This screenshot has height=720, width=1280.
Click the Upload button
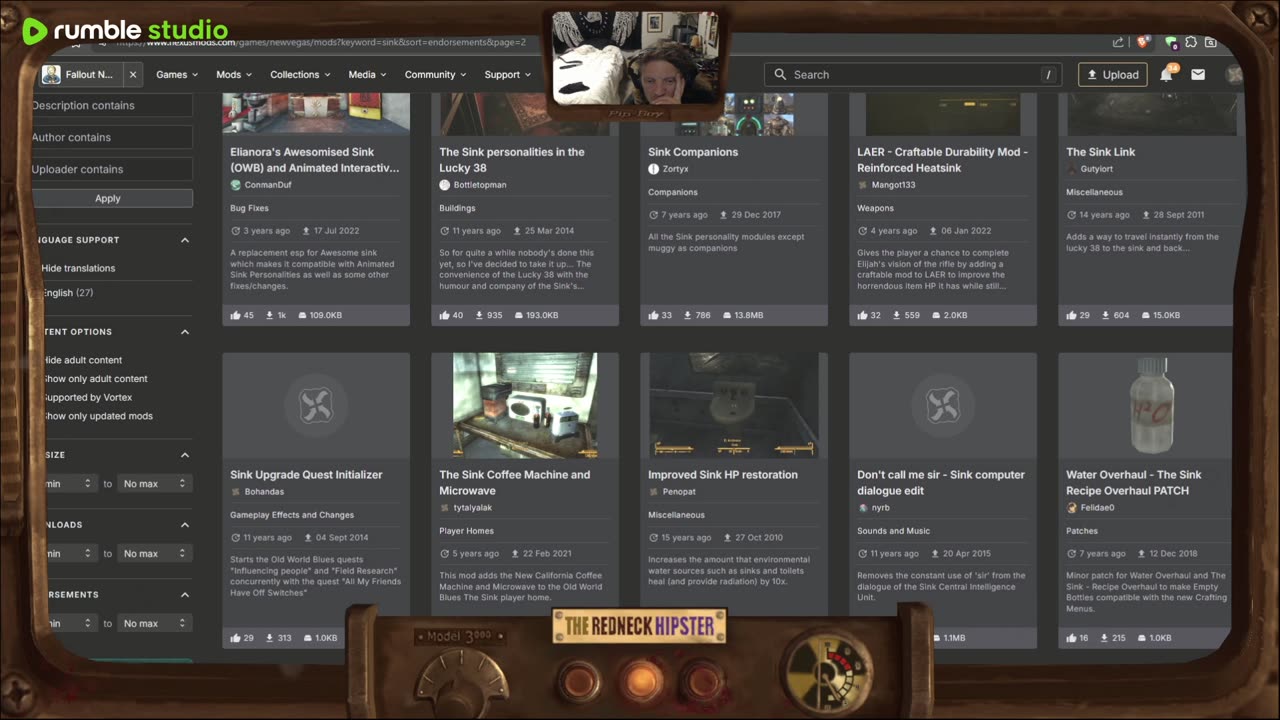[x=1112, y=74]
